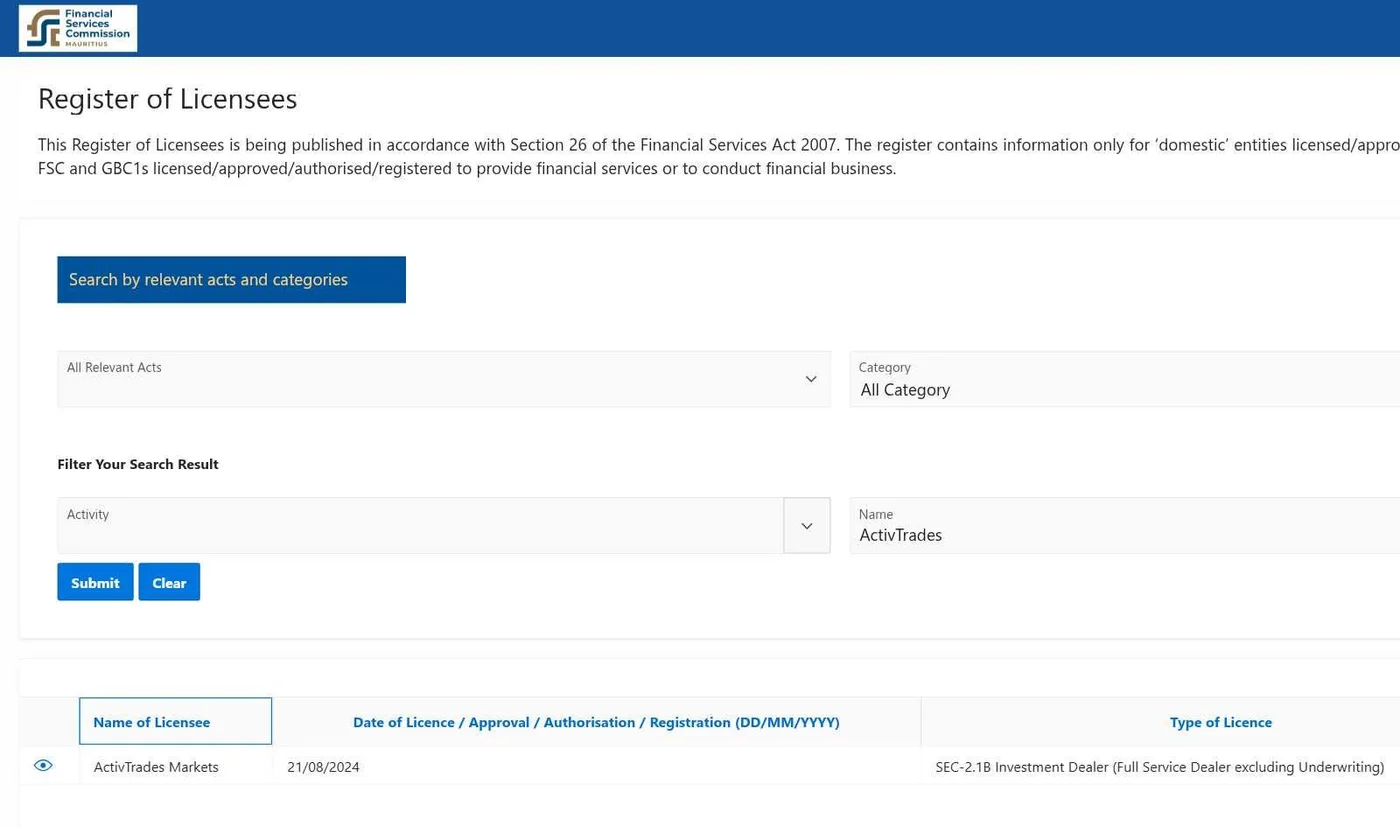Click the All Relevant Acts field label
The height and width of the screenshot is (827, 1400).
pyautogui.click(x=114, y=367)
